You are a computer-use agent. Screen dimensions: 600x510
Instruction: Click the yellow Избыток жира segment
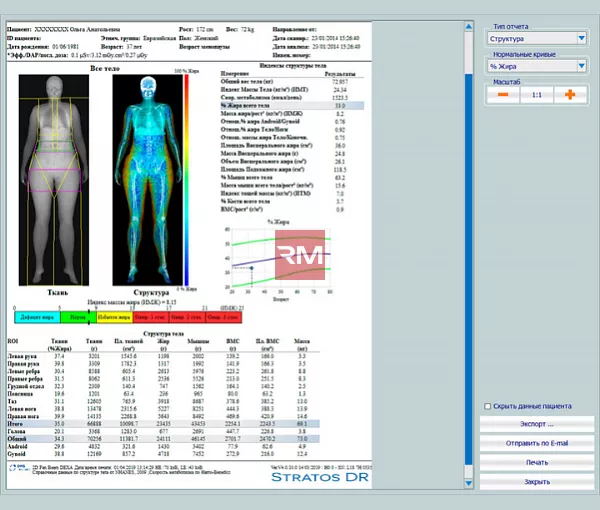pos(114,317)
